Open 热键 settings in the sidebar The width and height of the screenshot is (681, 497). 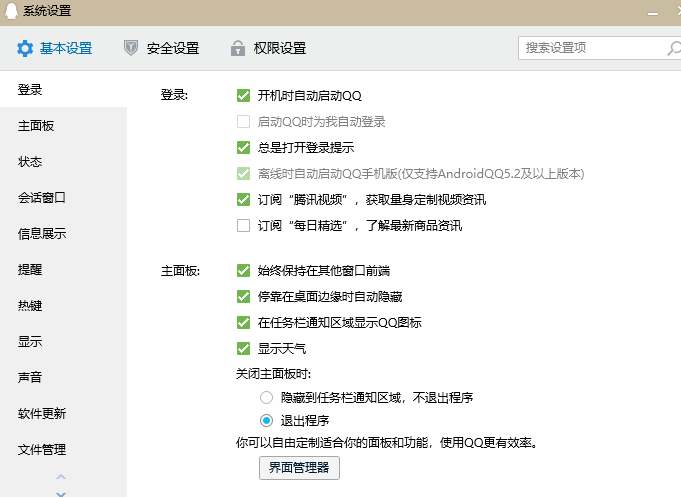pyautogui.click(x=30, y=306)
